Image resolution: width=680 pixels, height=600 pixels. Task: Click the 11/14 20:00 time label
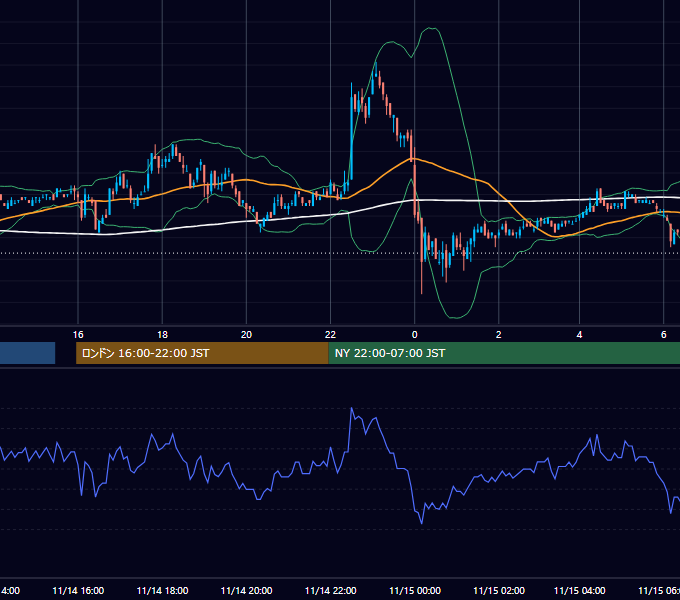click(246, 591)
